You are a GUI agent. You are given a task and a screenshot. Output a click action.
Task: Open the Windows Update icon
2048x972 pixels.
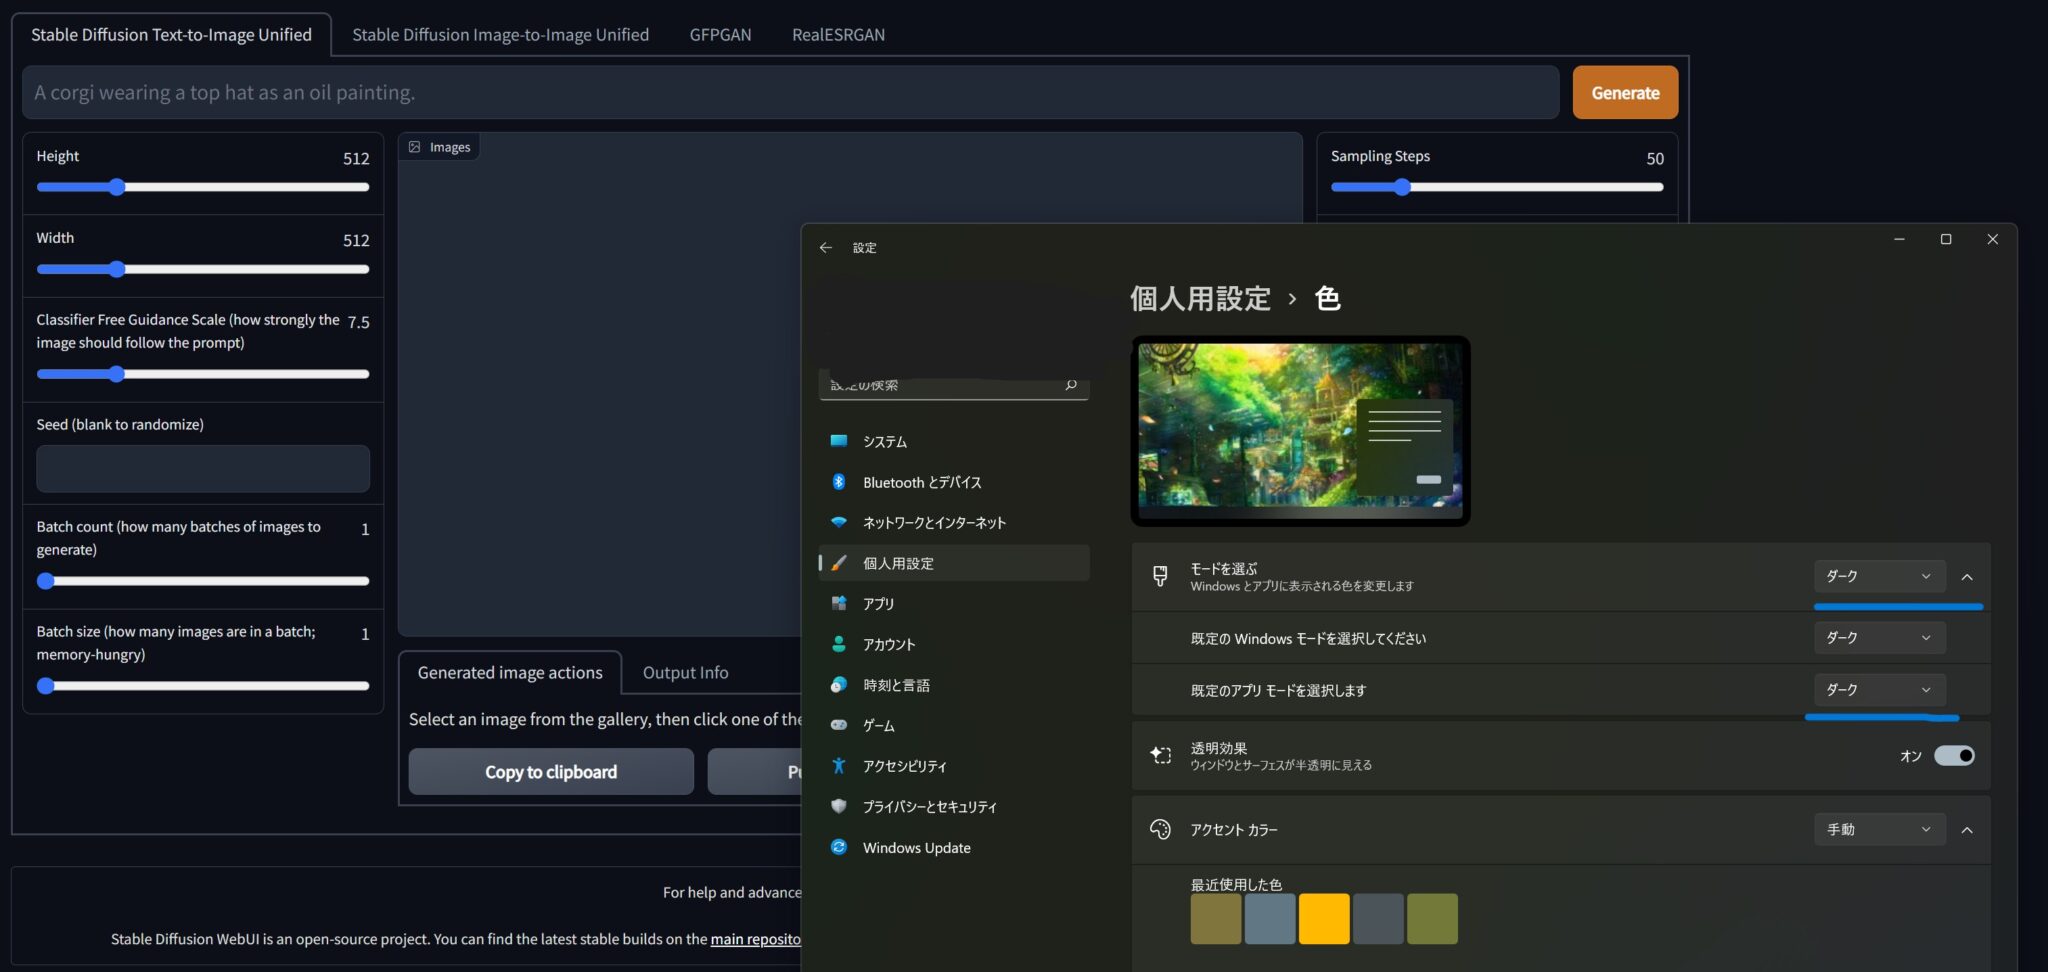coord(839,847)
